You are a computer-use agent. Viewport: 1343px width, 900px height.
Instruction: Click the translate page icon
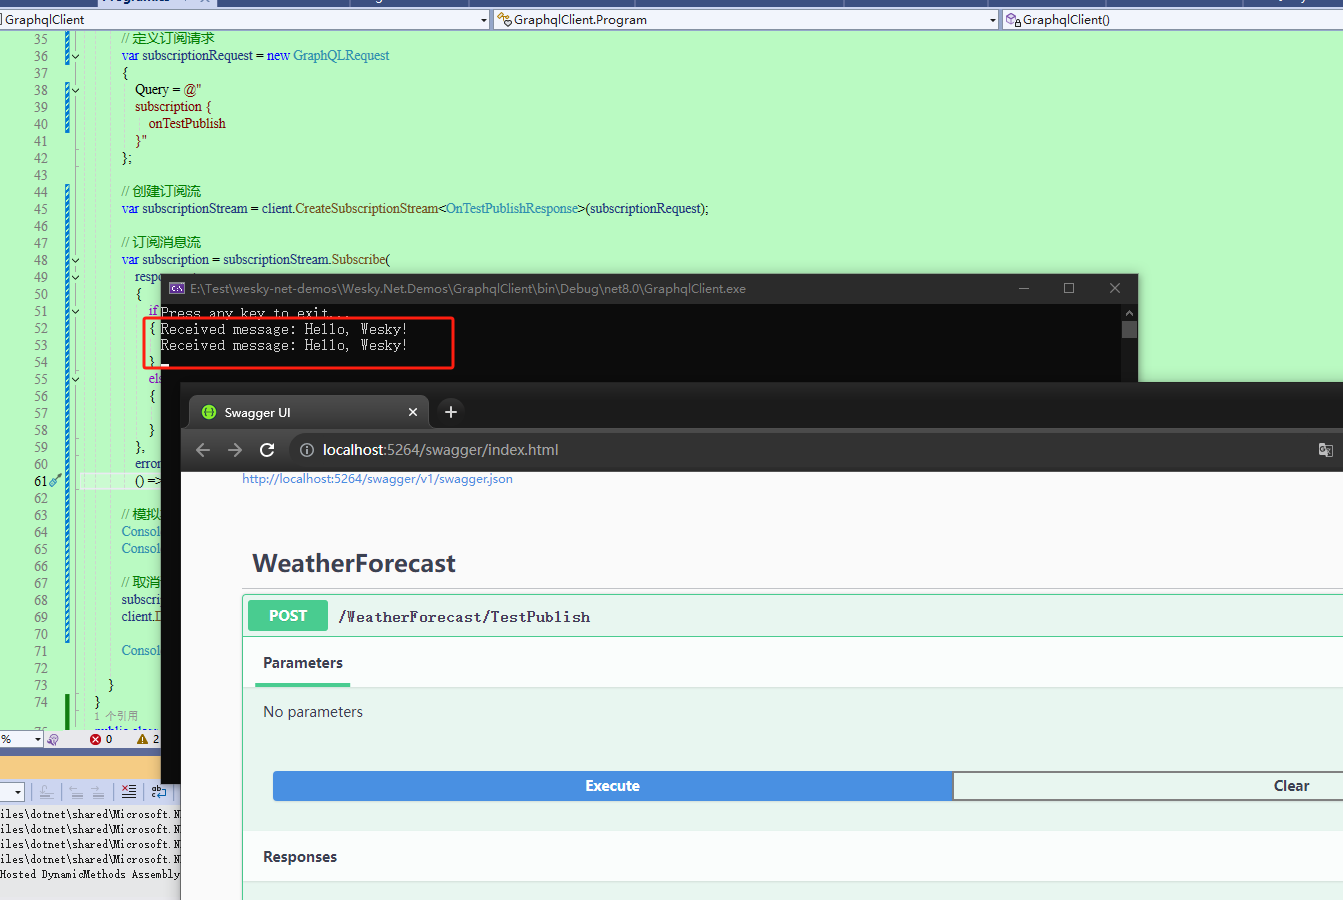[1325, 450]
